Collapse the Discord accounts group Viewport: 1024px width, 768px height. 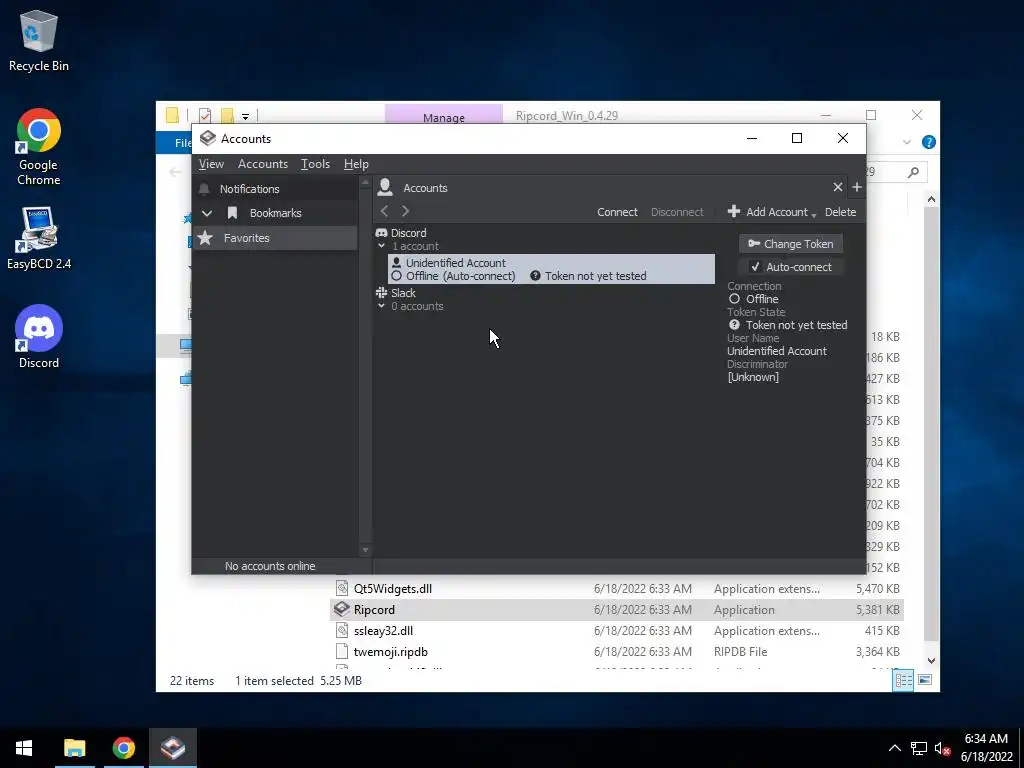click(x=381, y=246)
